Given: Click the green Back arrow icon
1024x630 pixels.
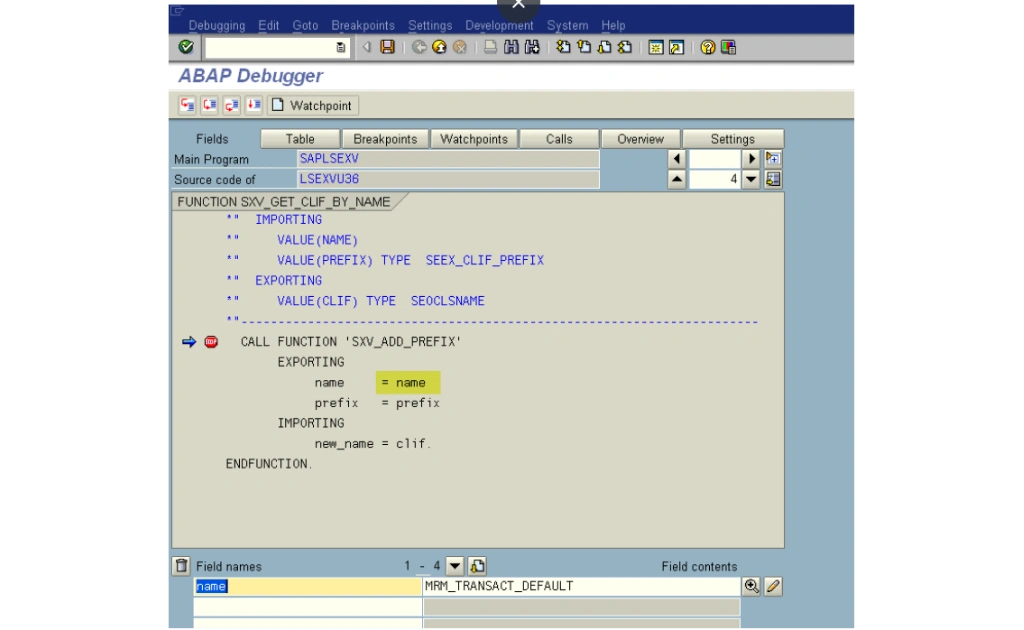Looking at the screenshot, I should (x=419, y=47).
